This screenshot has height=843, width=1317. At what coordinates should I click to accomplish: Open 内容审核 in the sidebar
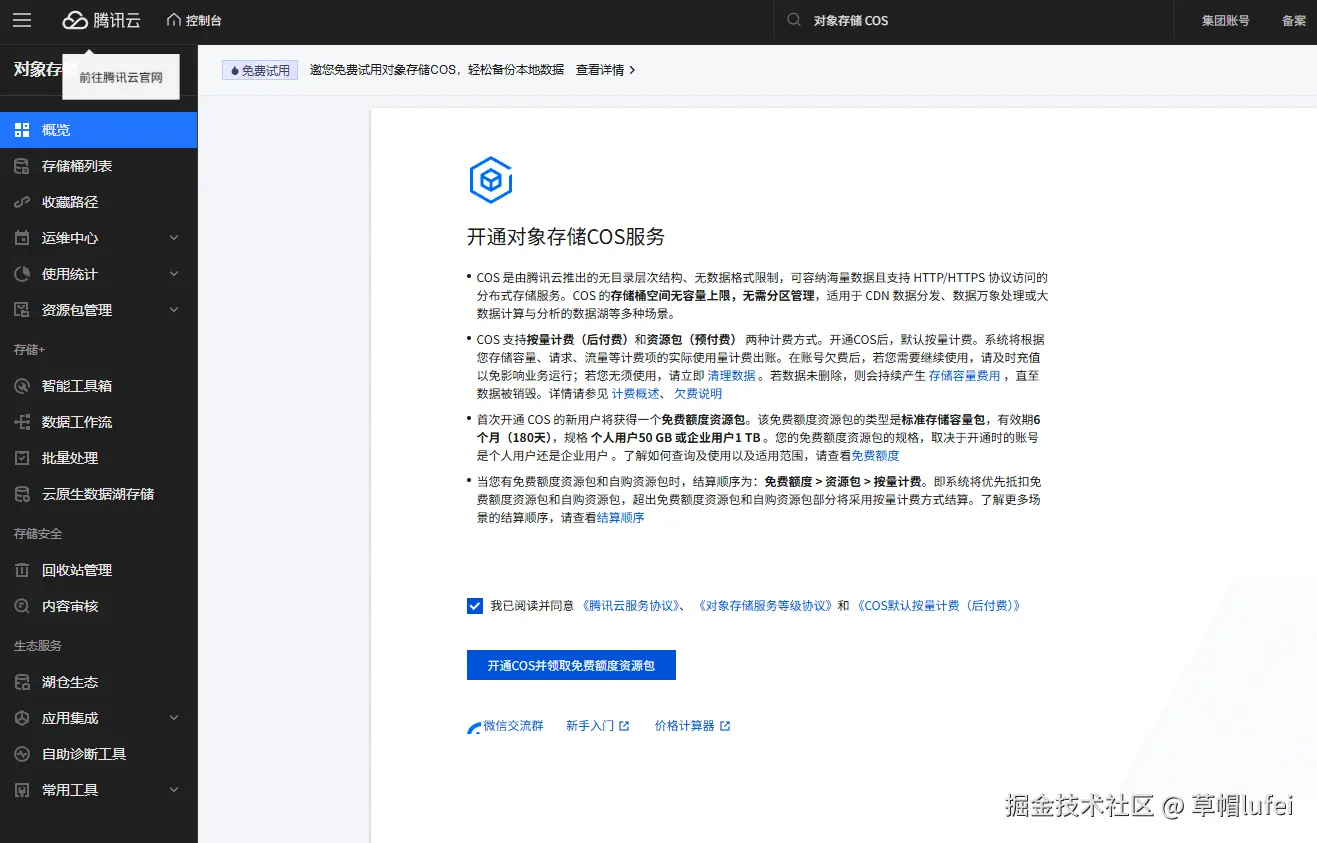click(x=70, y=606)
